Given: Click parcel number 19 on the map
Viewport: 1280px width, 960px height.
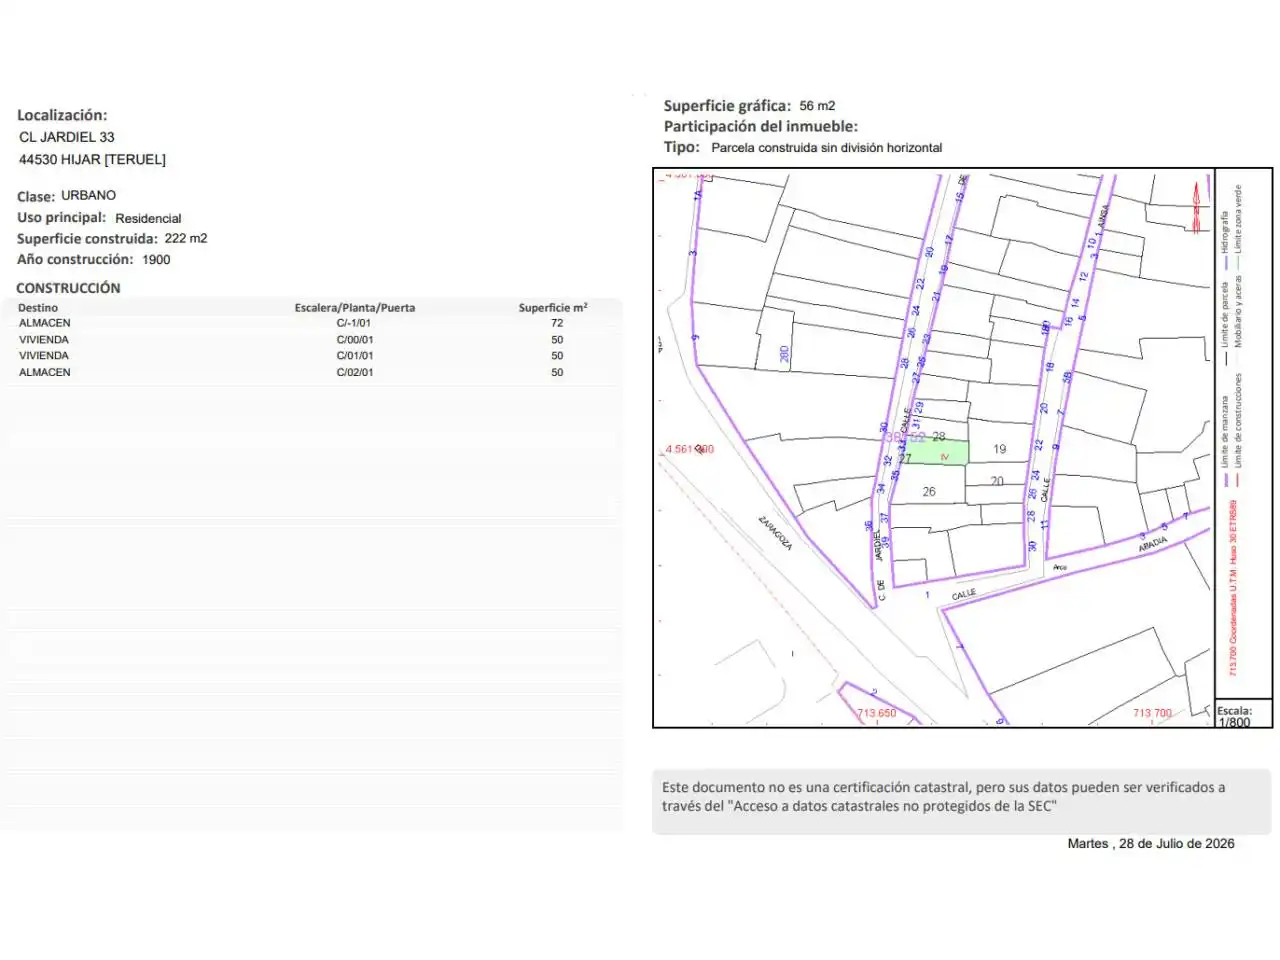Looking at the screenshot, I should (x=1000, y=450).
